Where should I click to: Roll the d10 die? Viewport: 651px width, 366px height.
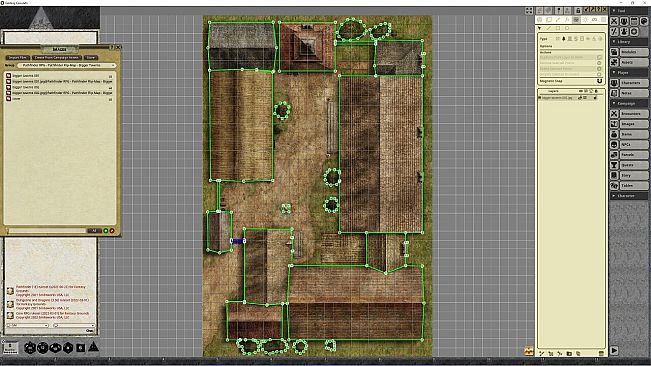56,347
